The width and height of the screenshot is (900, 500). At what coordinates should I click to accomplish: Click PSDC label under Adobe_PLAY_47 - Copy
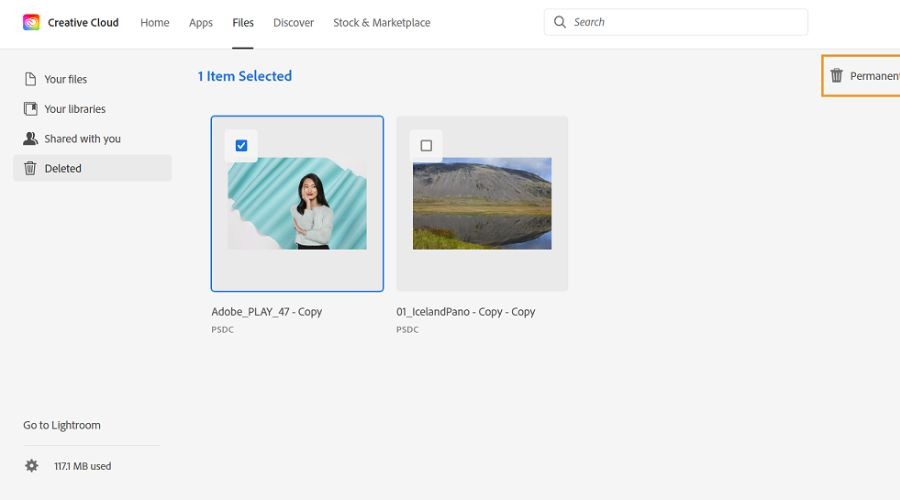tap(223, 330)
